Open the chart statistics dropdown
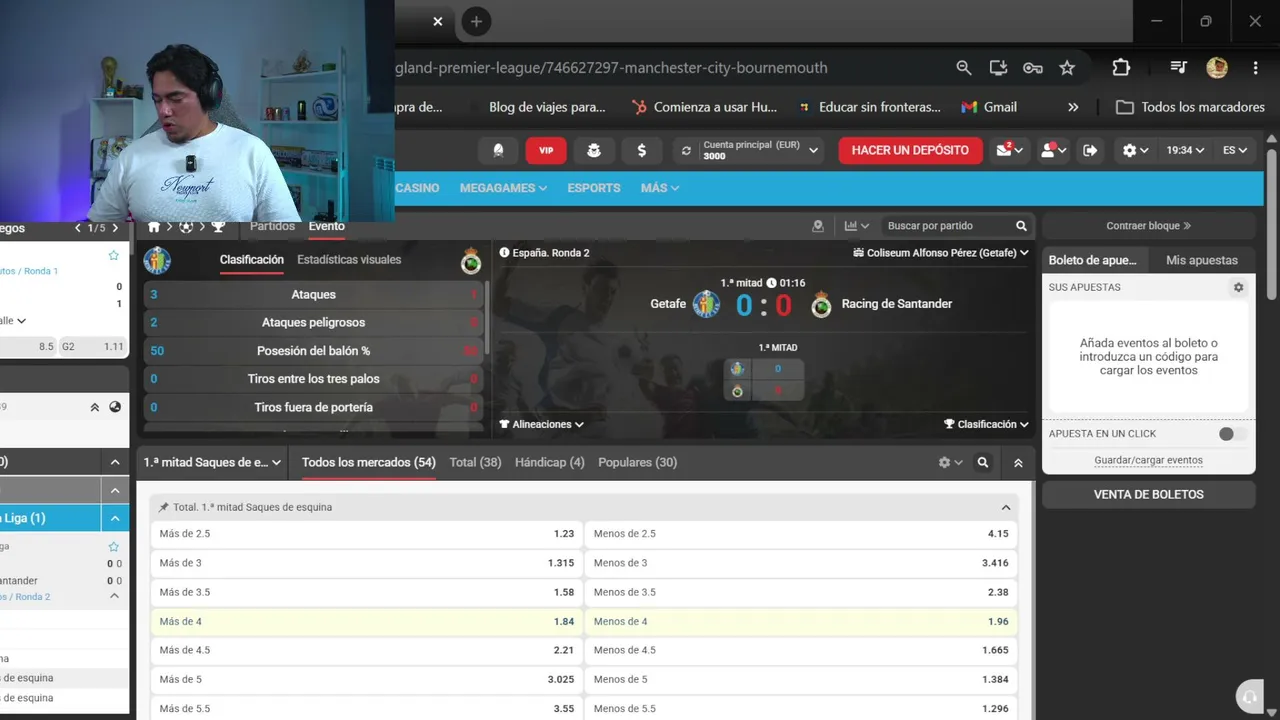The image size is (1280, 720). [857, 226]
